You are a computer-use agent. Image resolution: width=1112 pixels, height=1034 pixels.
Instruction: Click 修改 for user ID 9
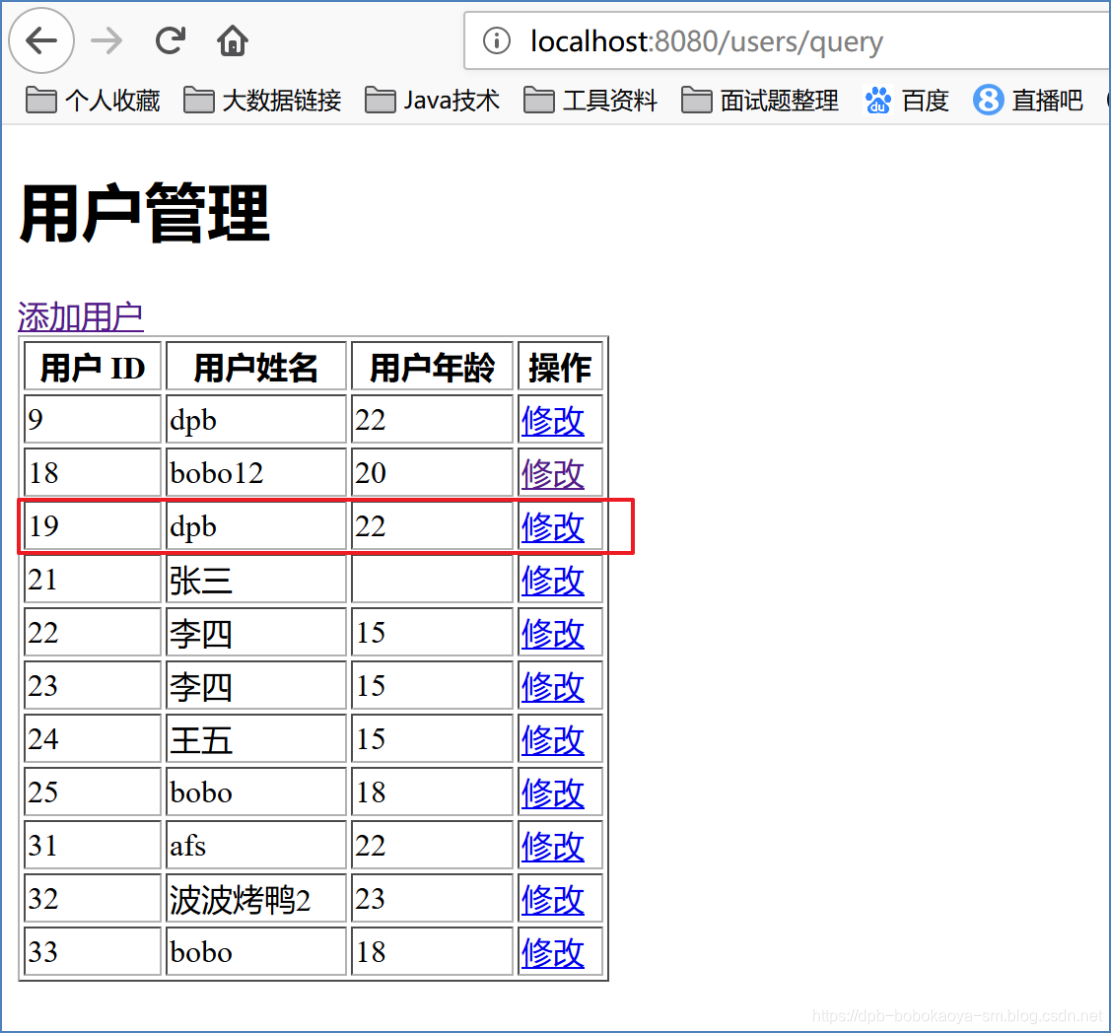coord(552,421)
